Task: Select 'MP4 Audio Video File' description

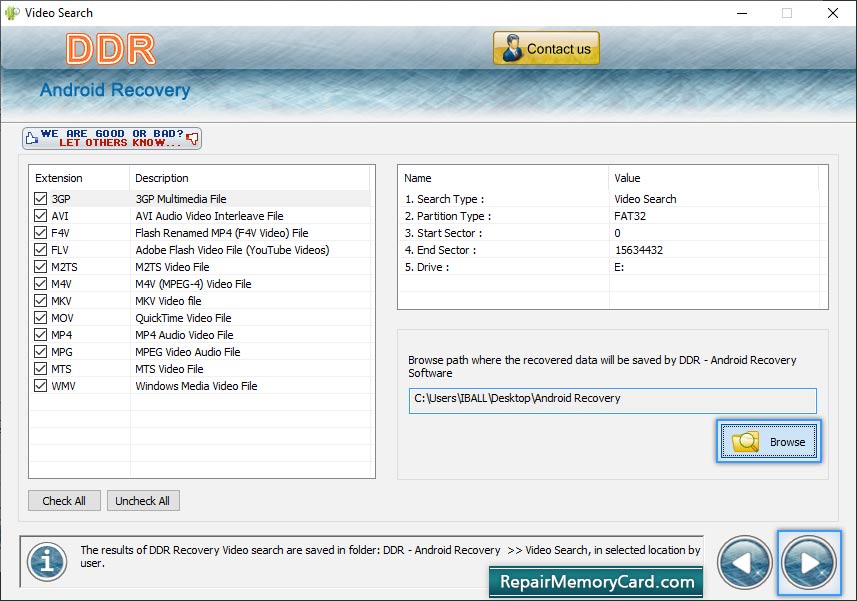Action: pyautogui.click(x=184, y=334)
